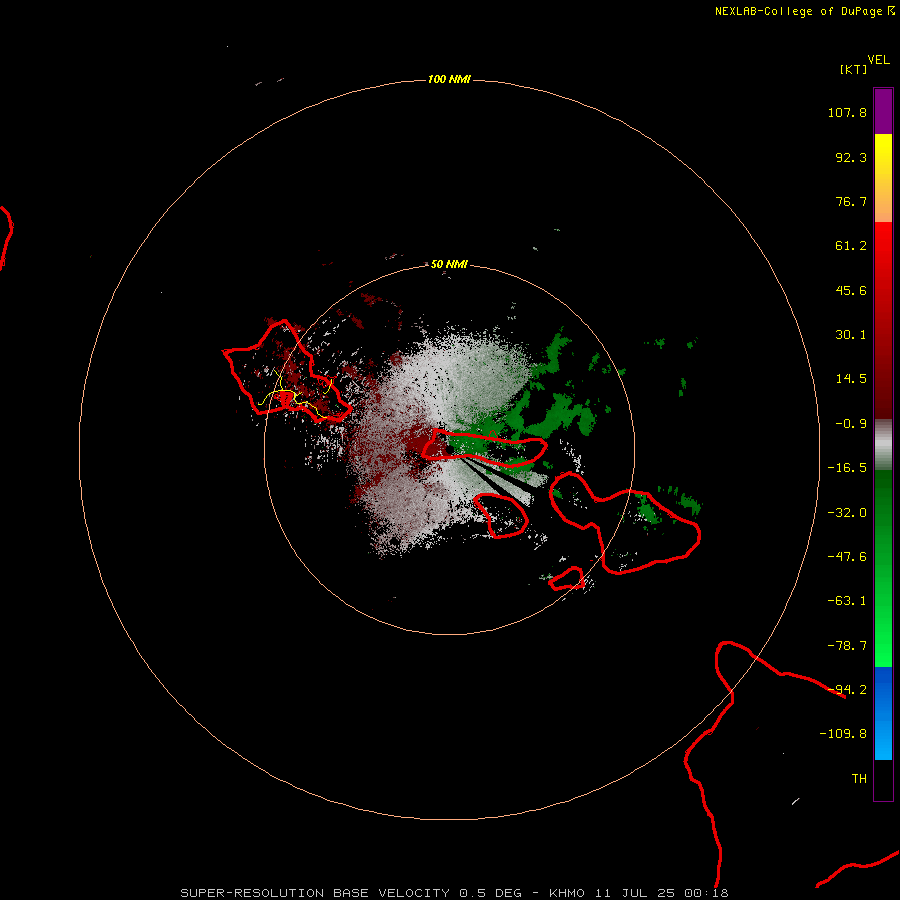This screenshot has height=900, width=900.
Task: Select the -16.5 scale value
Action: (847, 468)
